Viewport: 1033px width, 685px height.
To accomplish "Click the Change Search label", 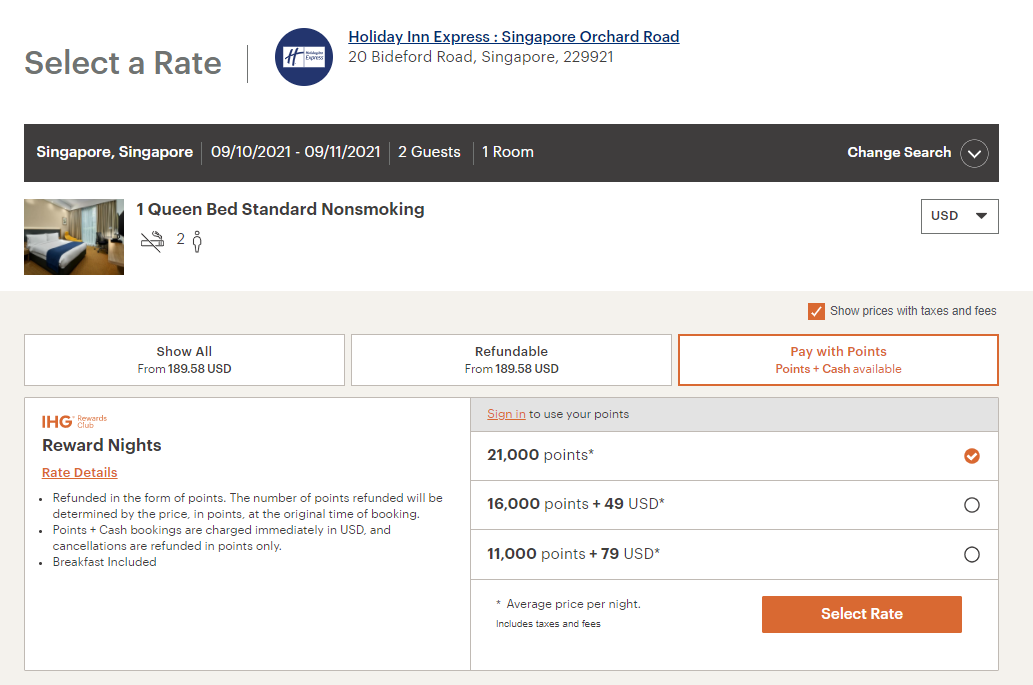I will coord(899,152).
